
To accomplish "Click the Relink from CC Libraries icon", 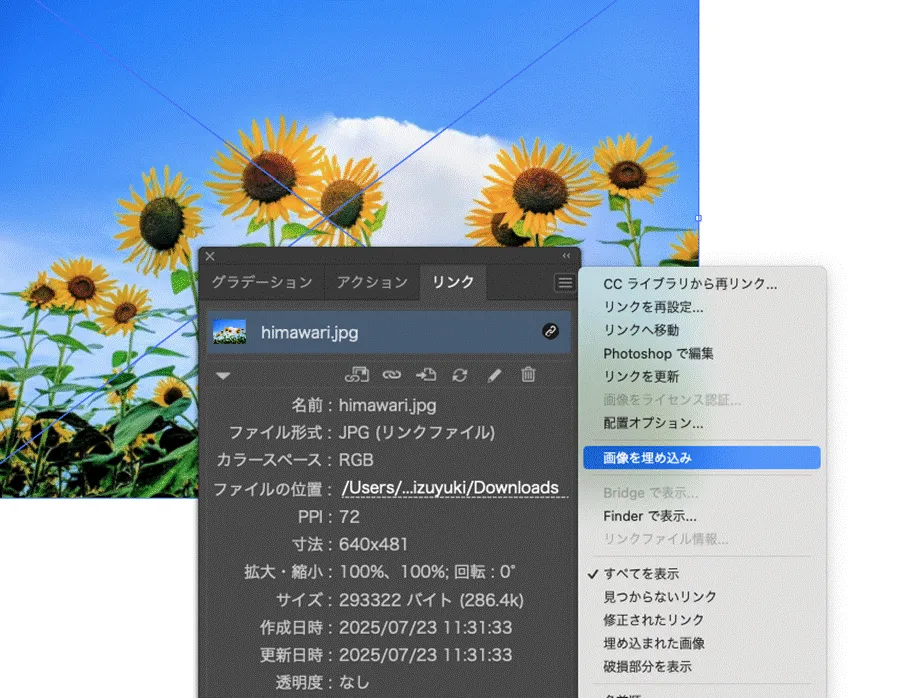I will point(358,375).
